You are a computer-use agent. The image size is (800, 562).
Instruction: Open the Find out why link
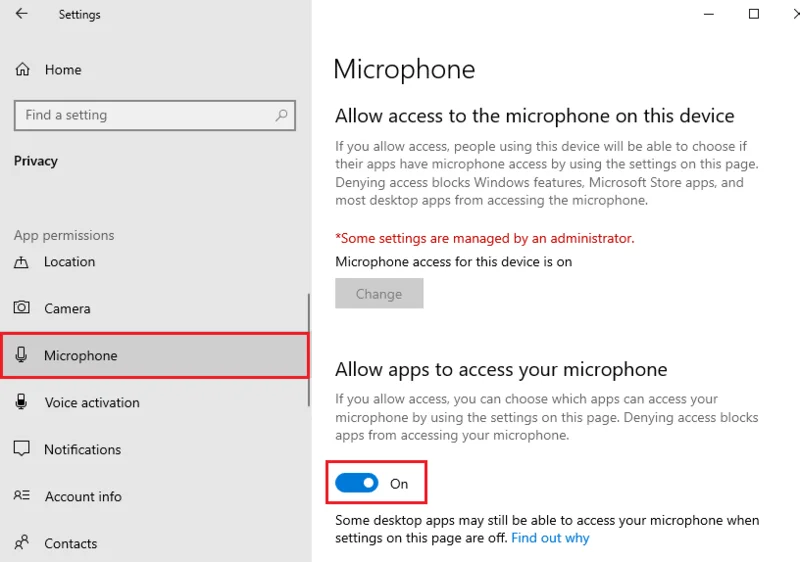(550, 538)
